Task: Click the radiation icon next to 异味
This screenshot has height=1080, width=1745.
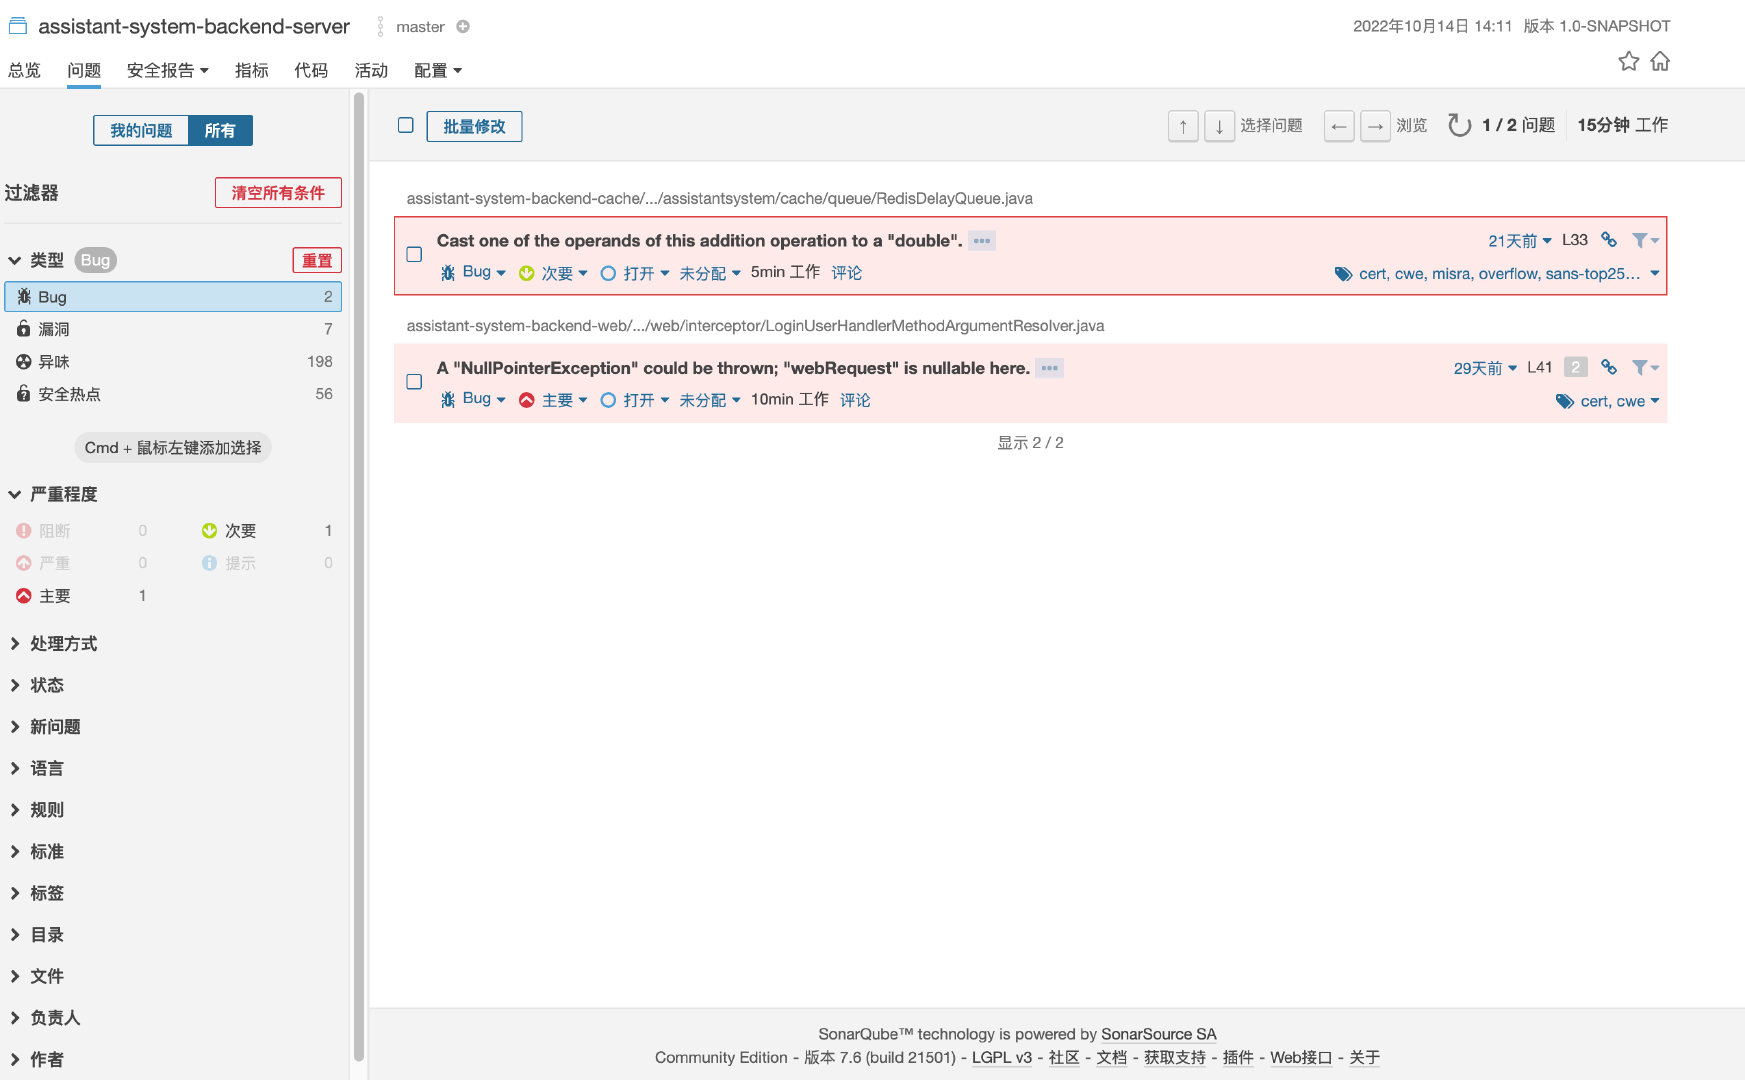Action: click(x=24, y=361)
